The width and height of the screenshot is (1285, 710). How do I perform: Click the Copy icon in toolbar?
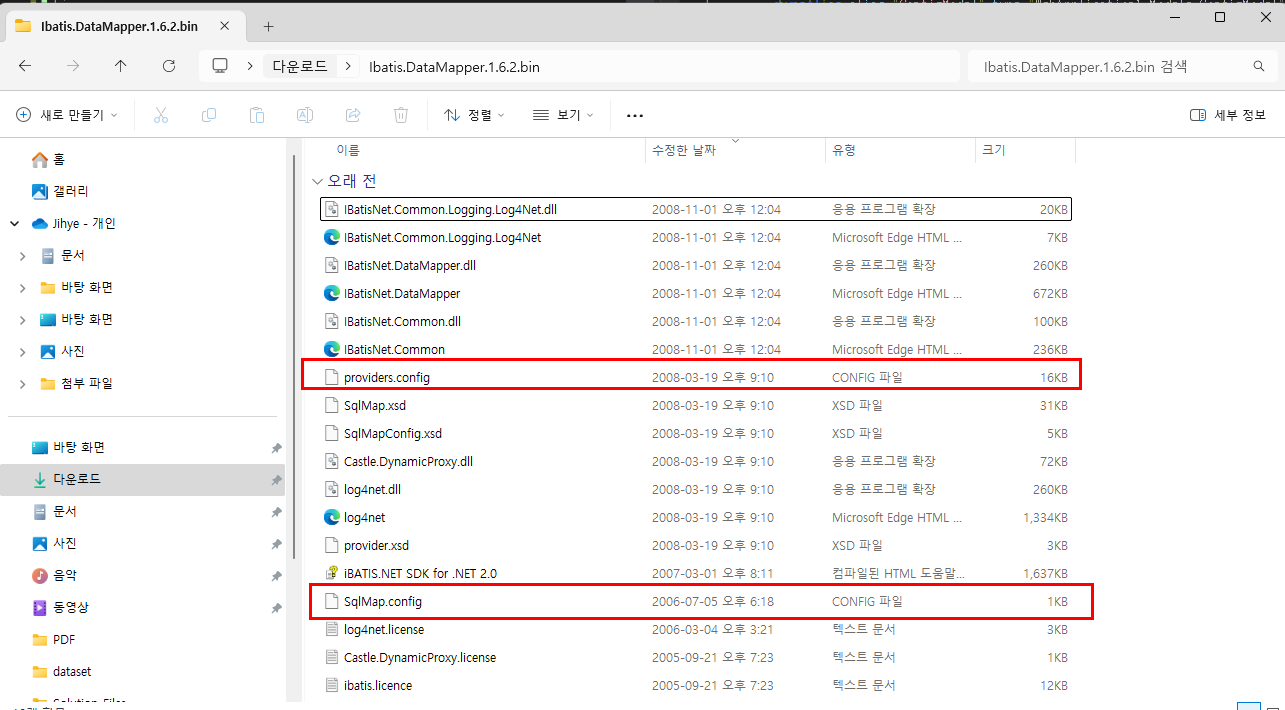[x=208, y=115]
